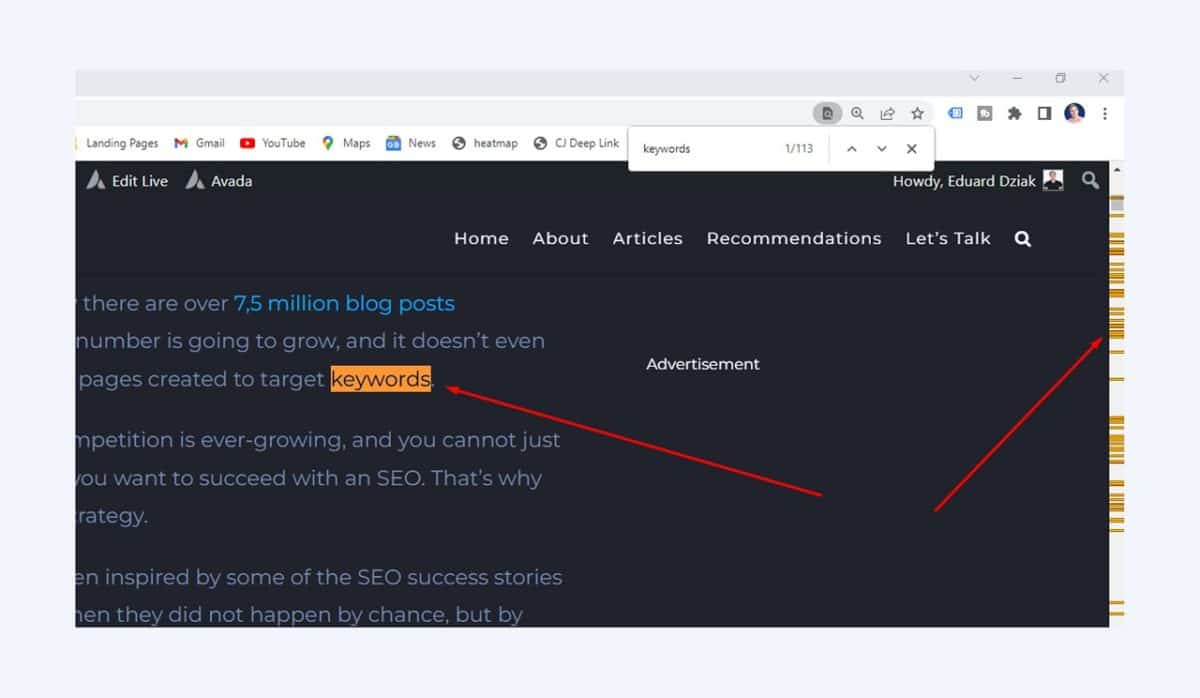
Task: Jump to the previous keyword match
Action: pos(852,148)
